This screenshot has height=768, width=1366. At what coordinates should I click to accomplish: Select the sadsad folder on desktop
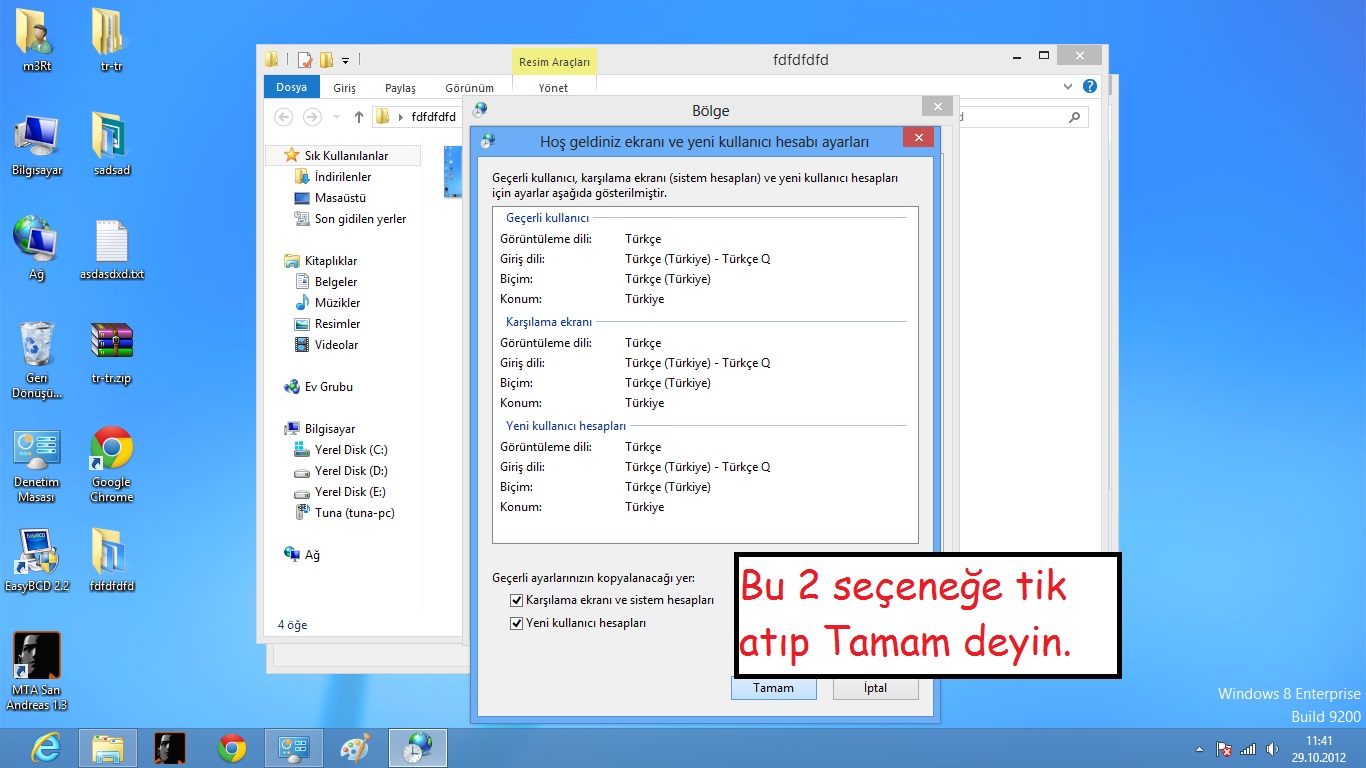tap(112, 145)
